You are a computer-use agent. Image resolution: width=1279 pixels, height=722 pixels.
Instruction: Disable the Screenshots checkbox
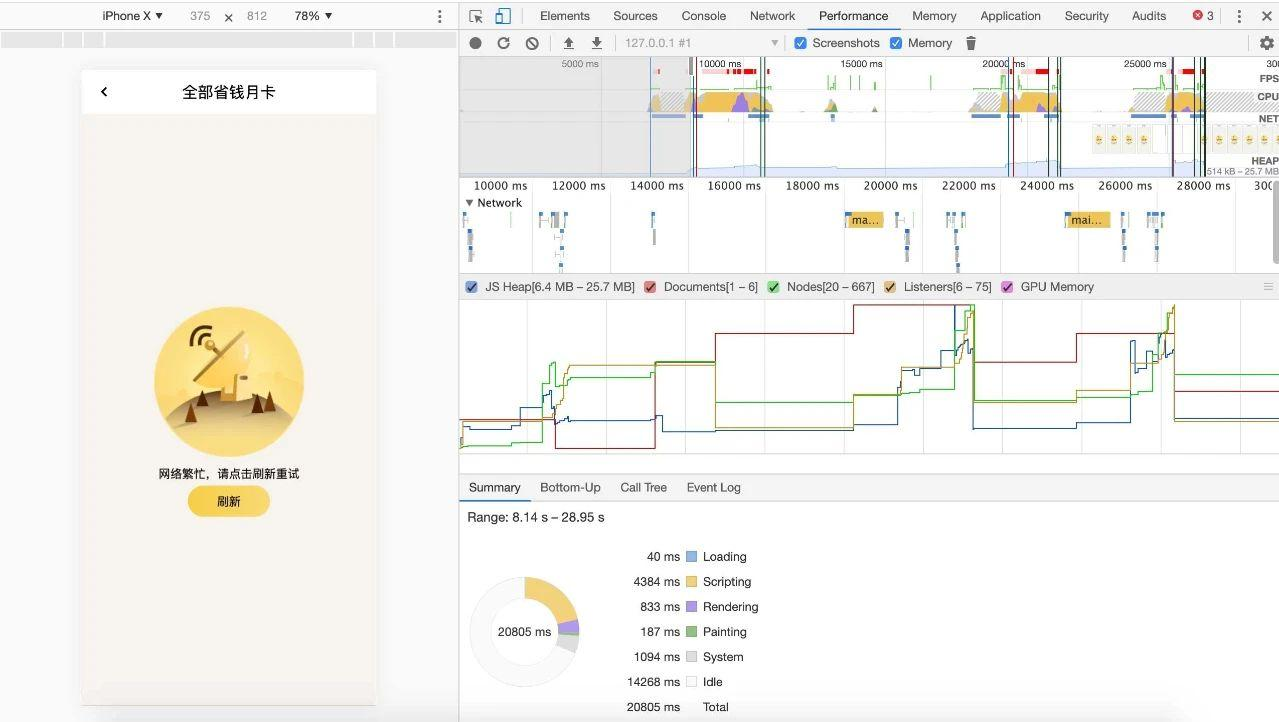(800, 43)
